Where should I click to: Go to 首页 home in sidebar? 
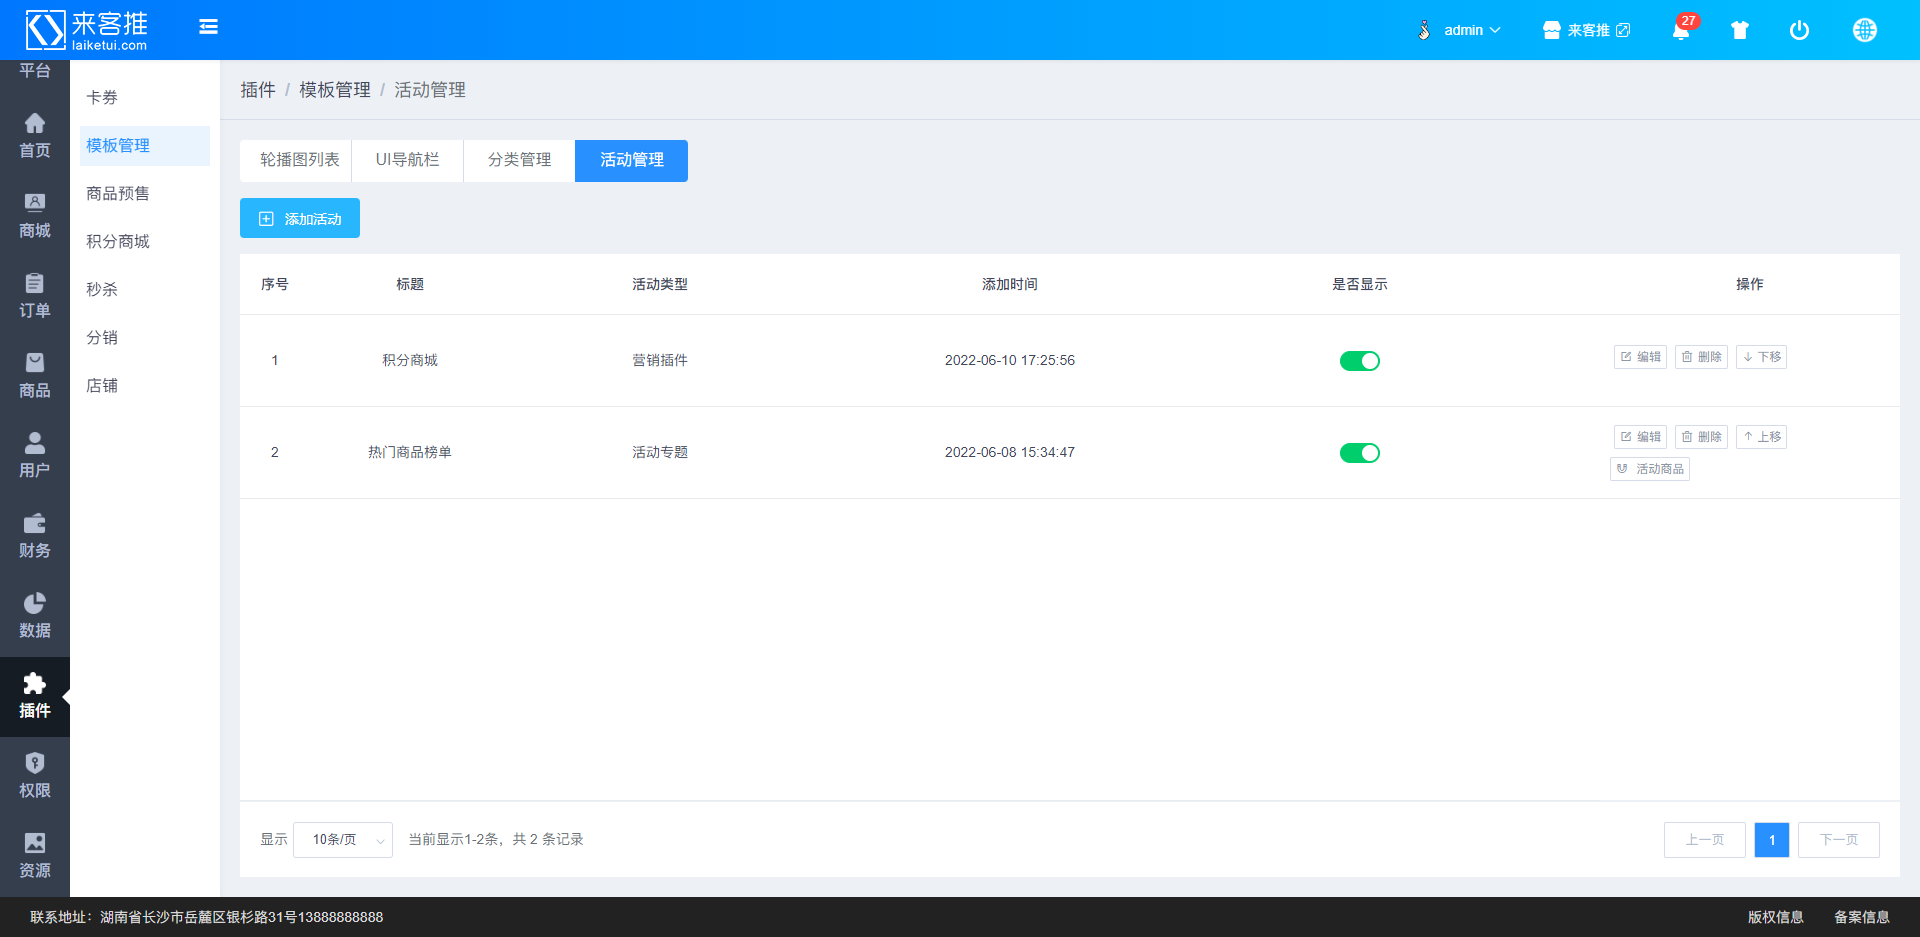[x=35, y=136]
